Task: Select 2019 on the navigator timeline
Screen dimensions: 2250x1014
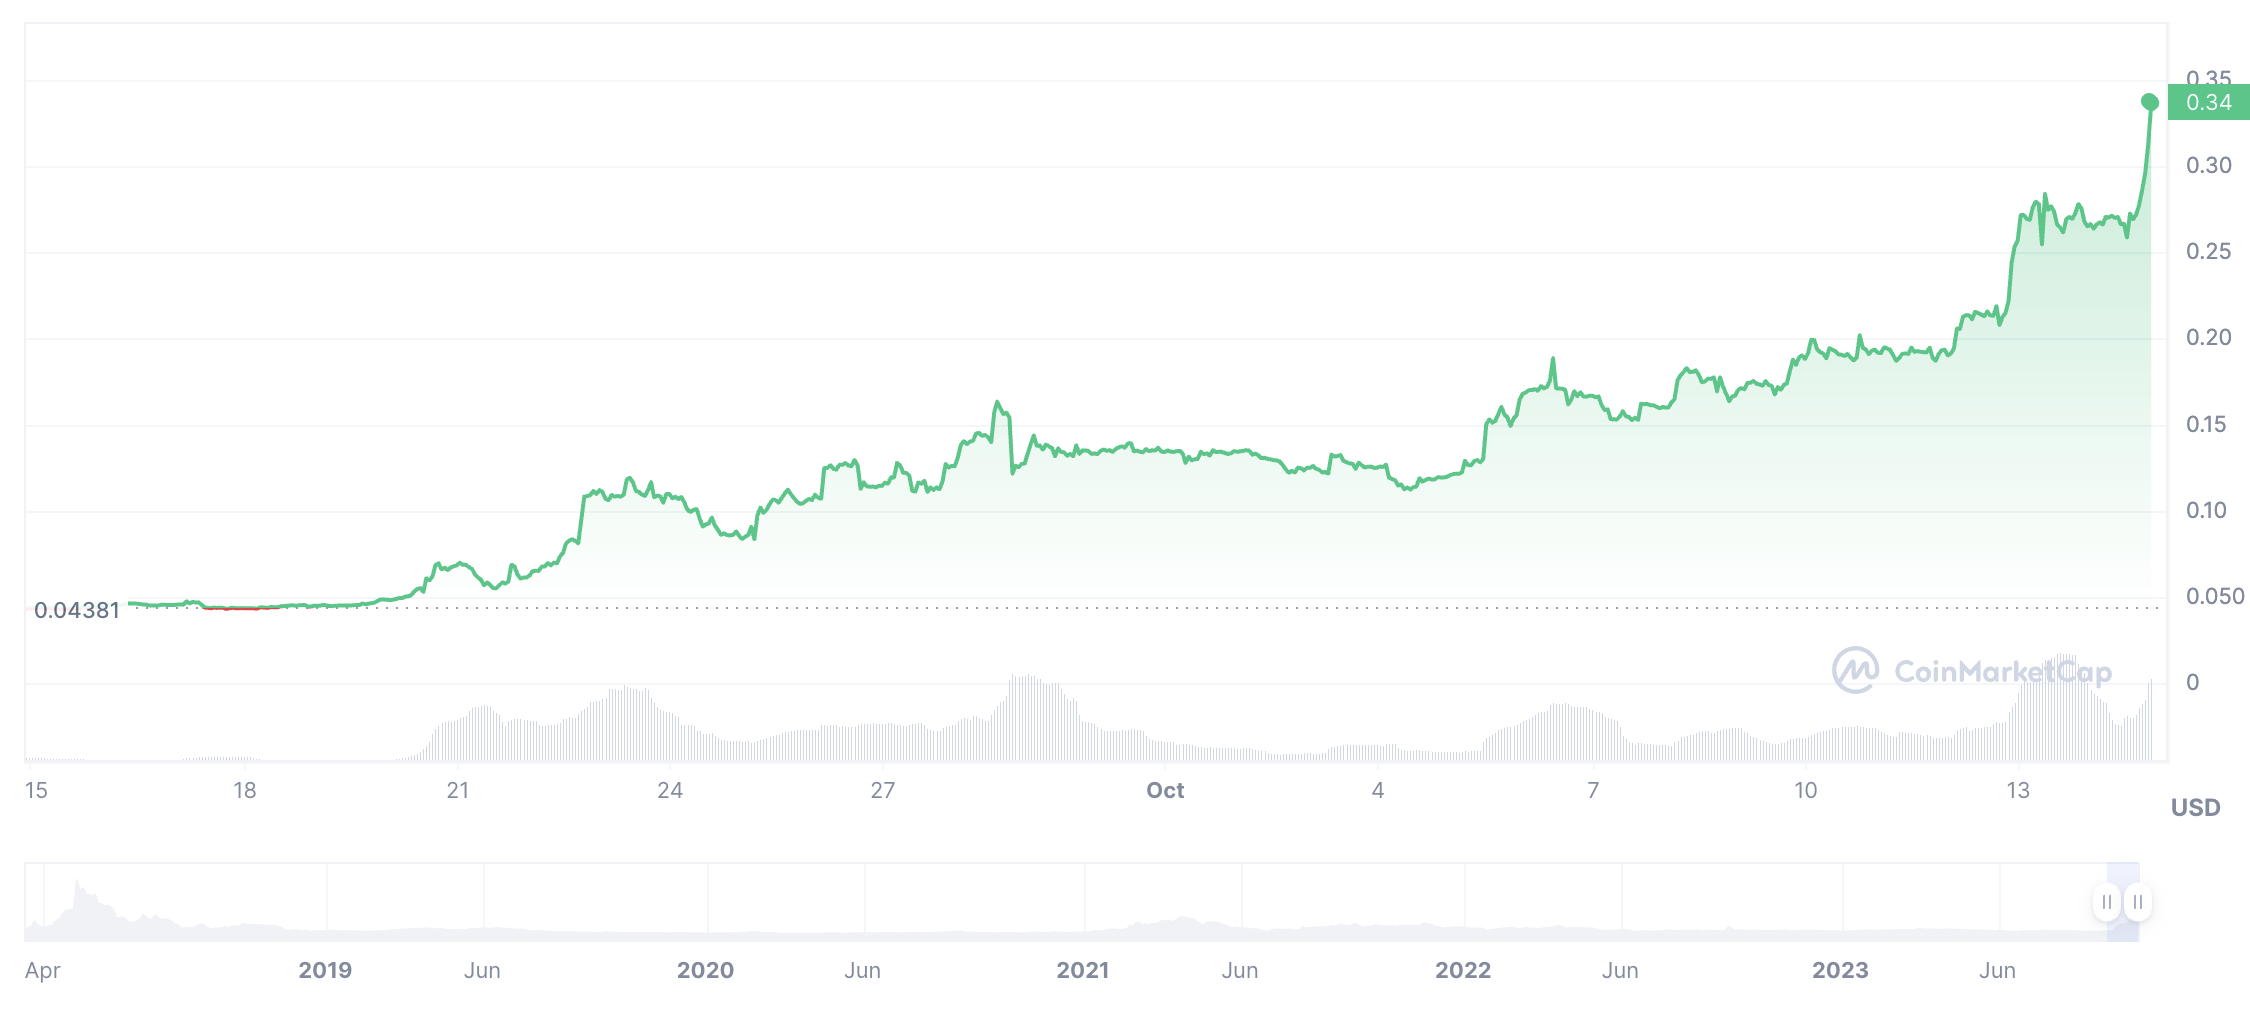Action: (325, 970)
